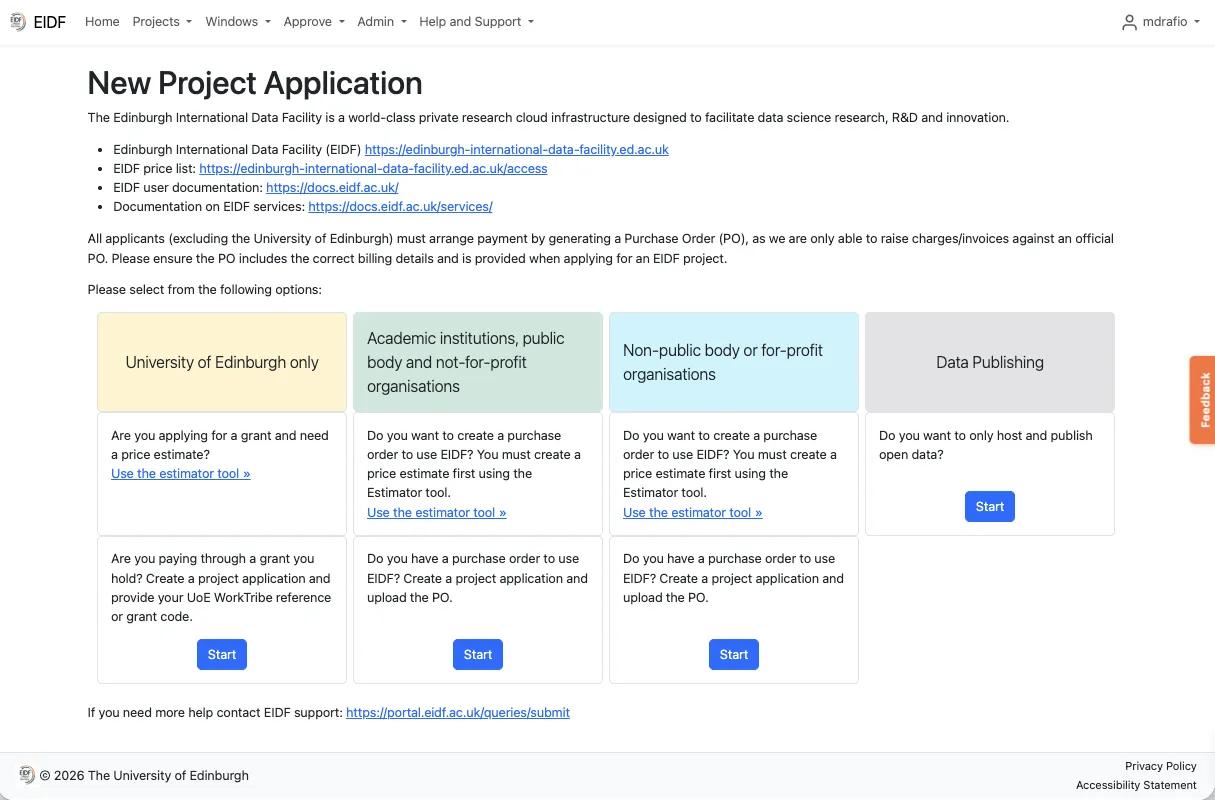The height and width of the screenshot is (800, 1215).
Task: Click the 2026 University of Edinburgh copyright text
Action: 144,775
